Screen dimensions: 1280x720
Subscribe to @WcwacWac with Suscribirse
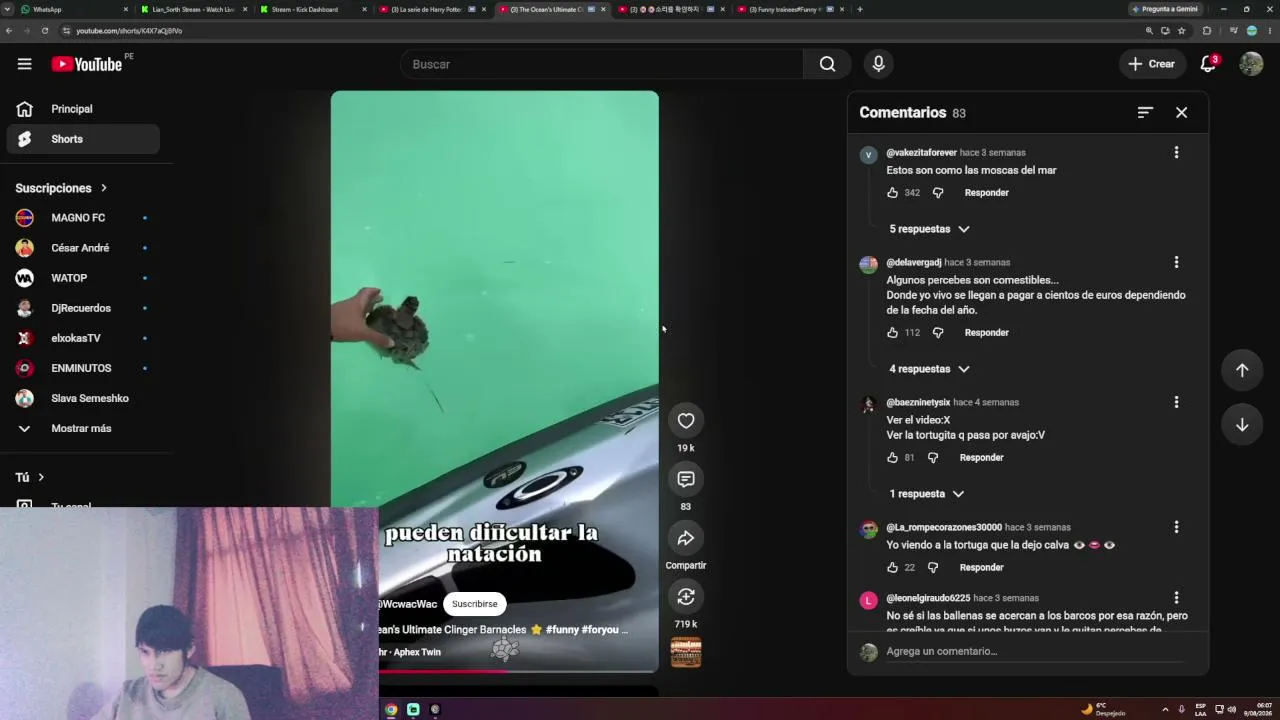coord(474,604)
